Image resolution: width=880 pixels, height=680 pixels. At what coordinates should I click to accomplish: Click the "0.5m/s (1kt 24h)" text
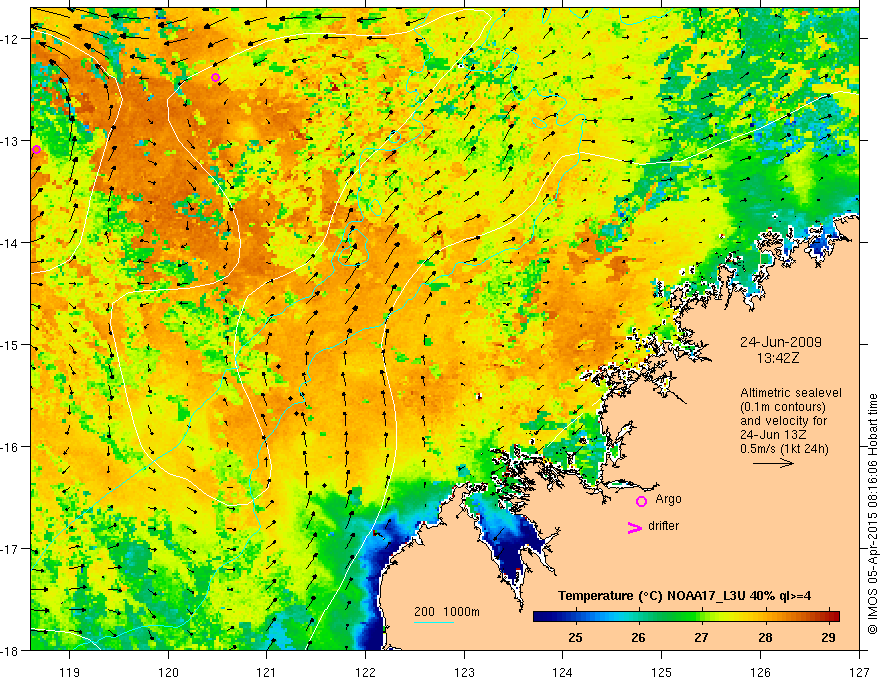coord(784,449)
